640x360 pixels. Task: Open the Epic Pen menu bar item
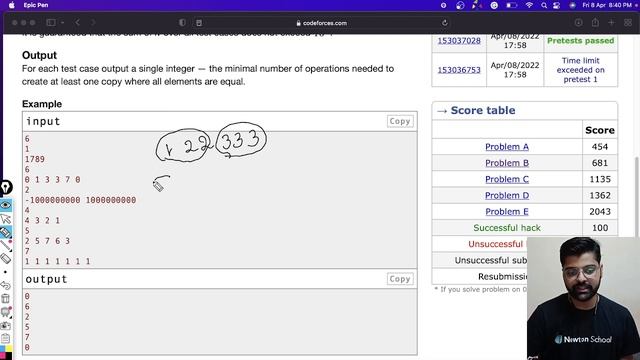point(36,5)
